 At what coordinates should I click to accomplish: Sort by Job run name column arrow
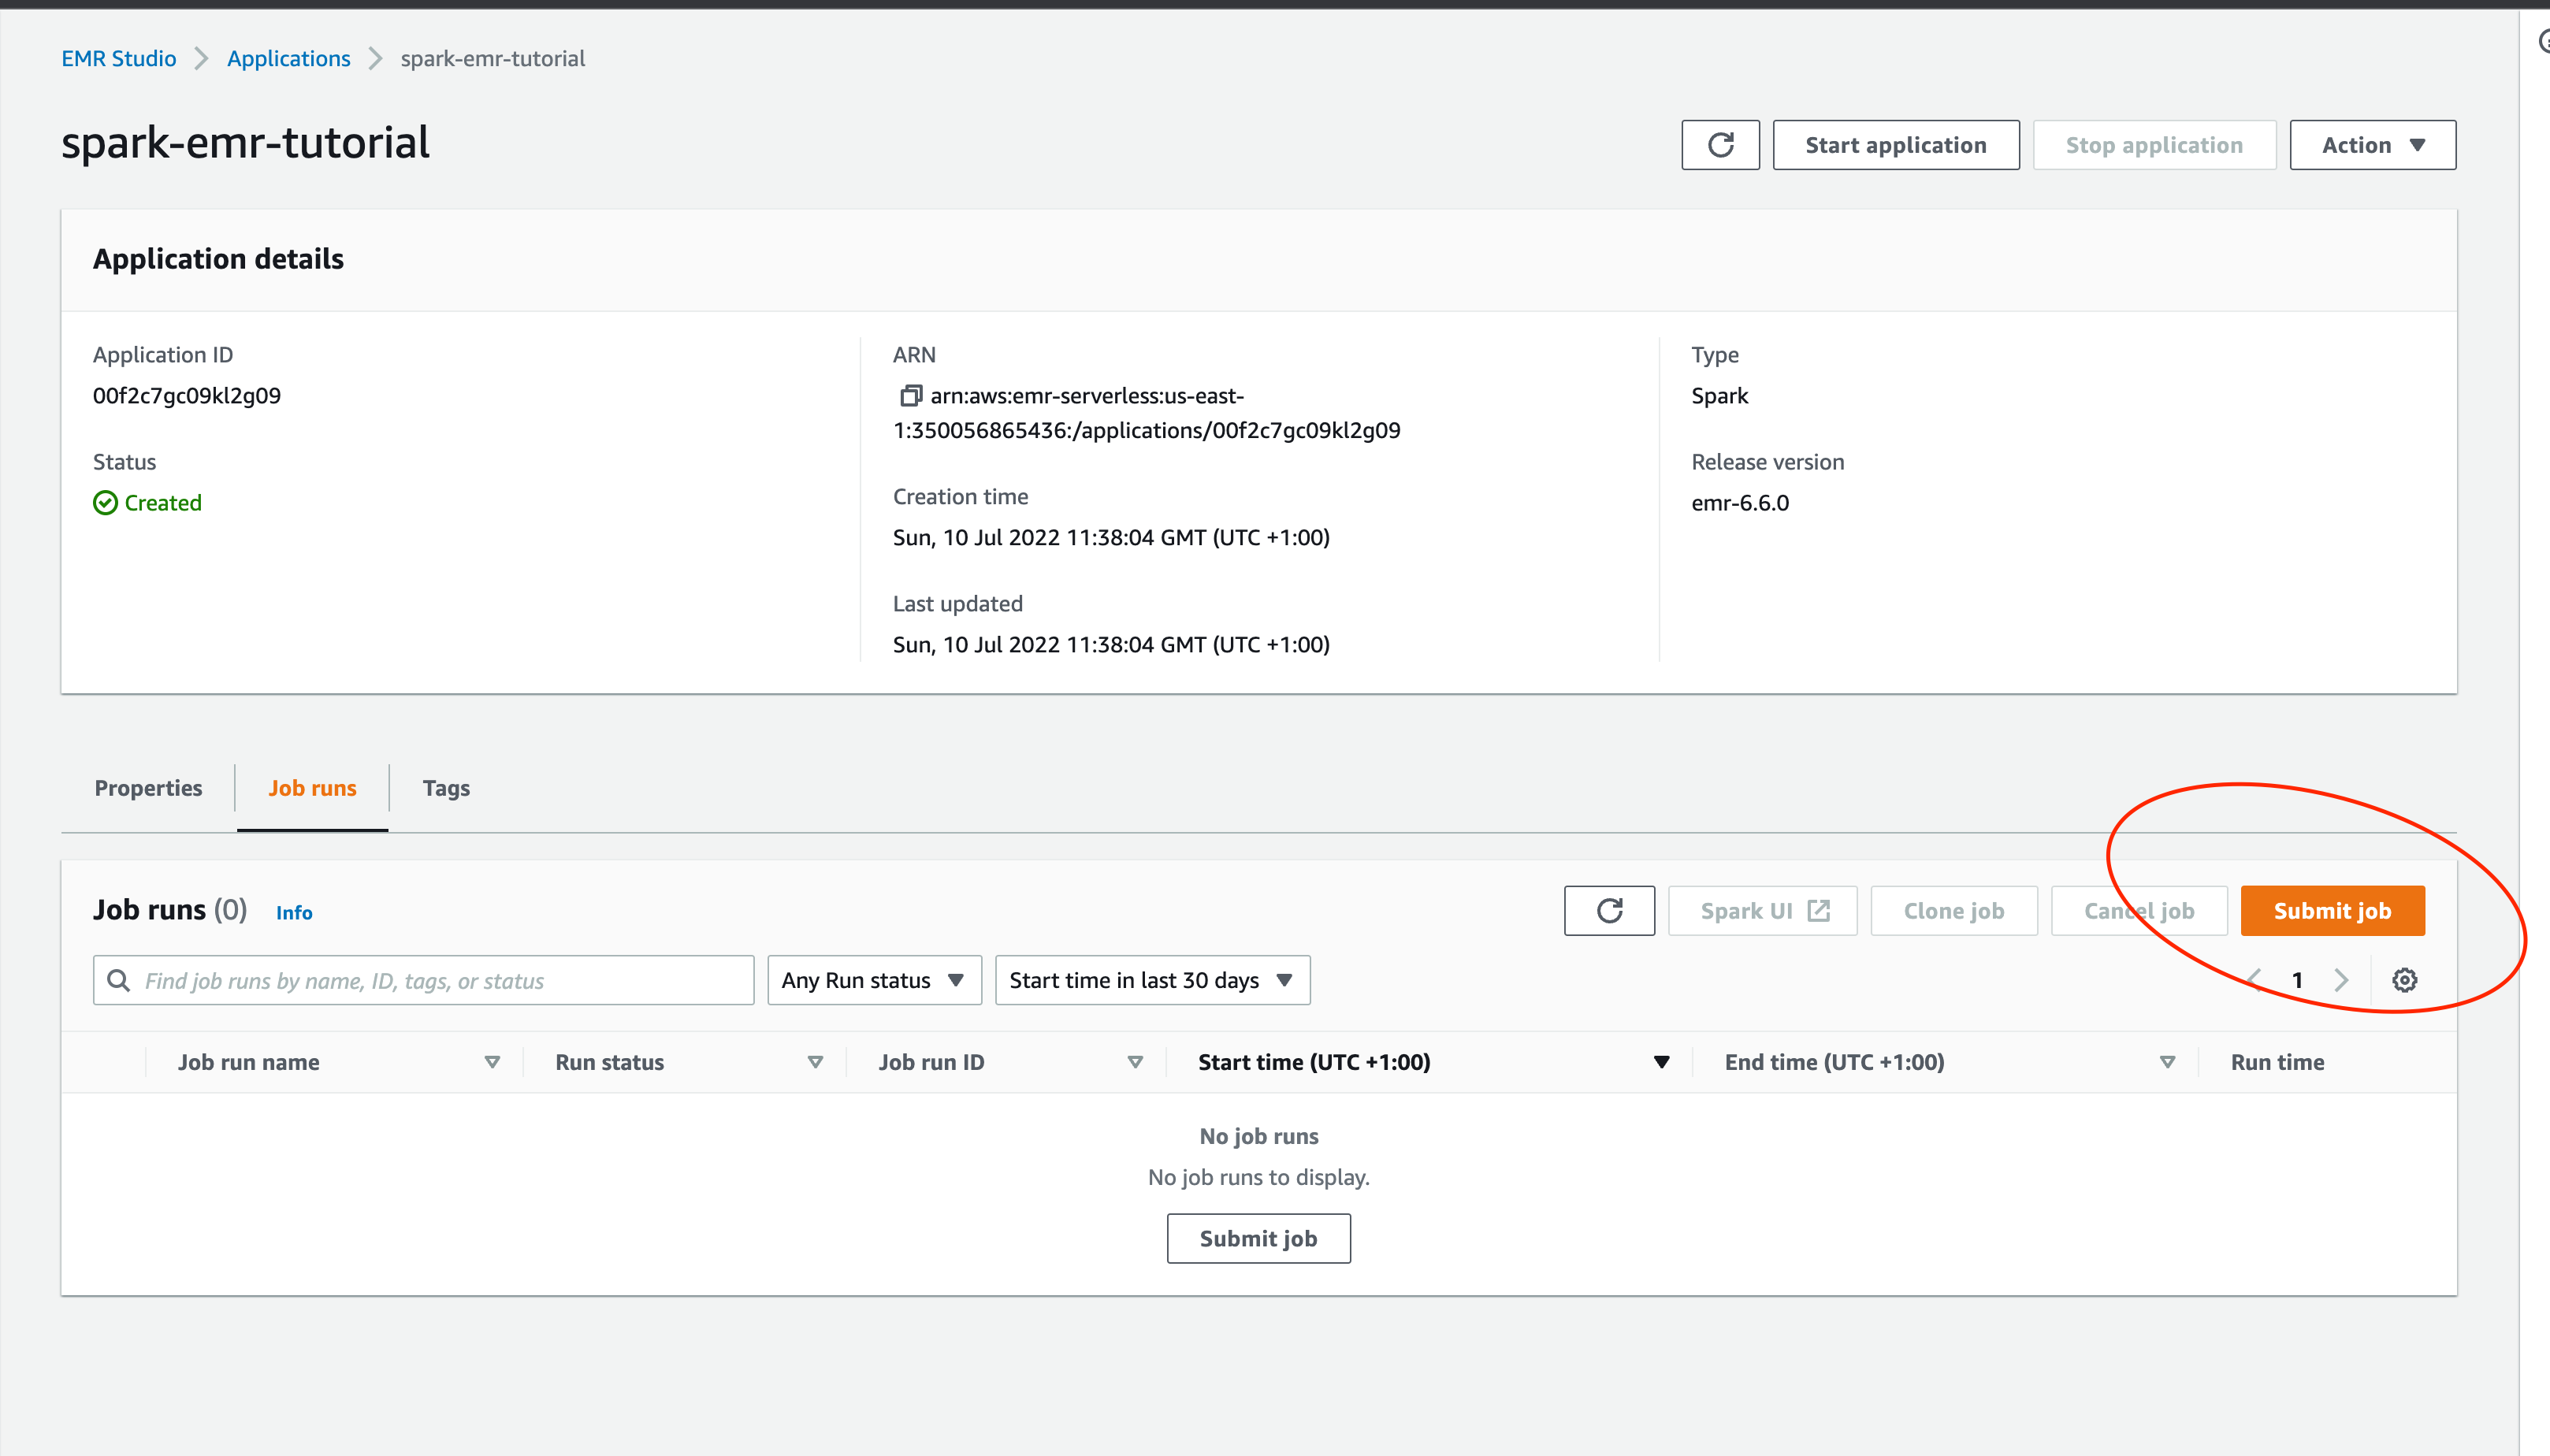(492, 1062)
